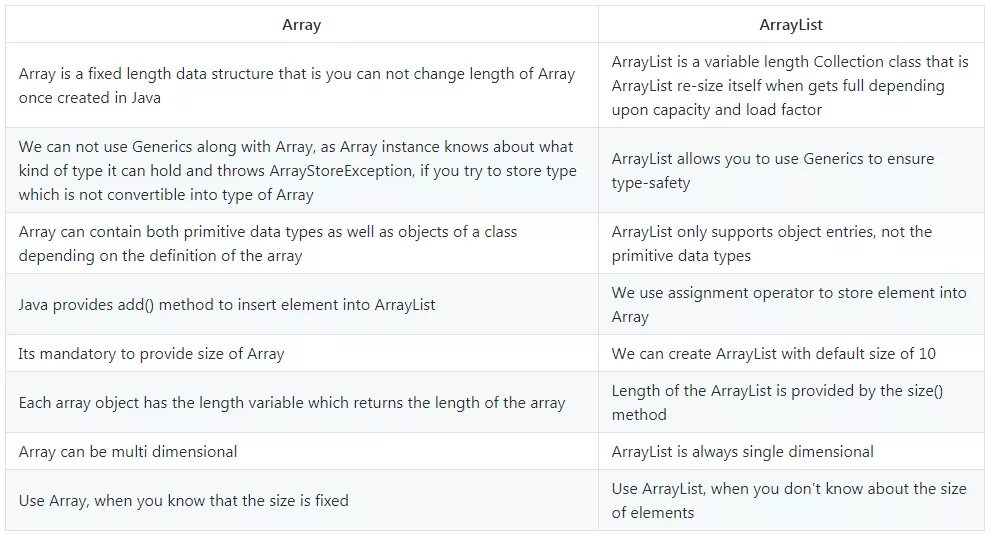Click the don't know size cell
This screenshot has width=992, height=535.
point(791,500)
